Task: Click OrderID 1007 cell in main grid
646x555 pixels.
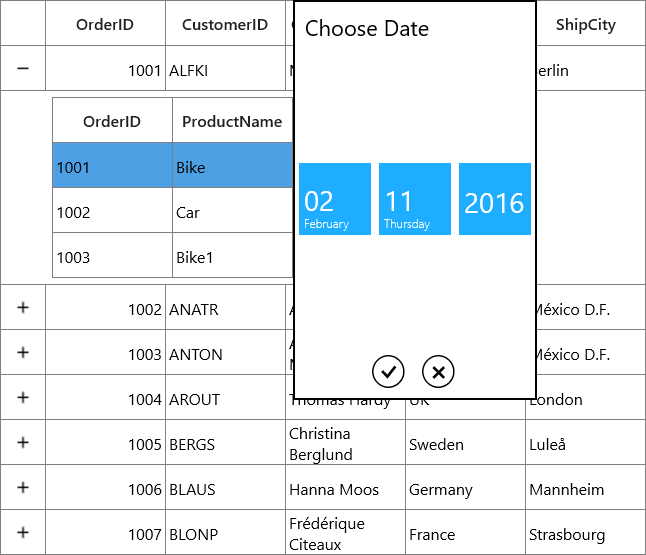Action: pos(105,532)
